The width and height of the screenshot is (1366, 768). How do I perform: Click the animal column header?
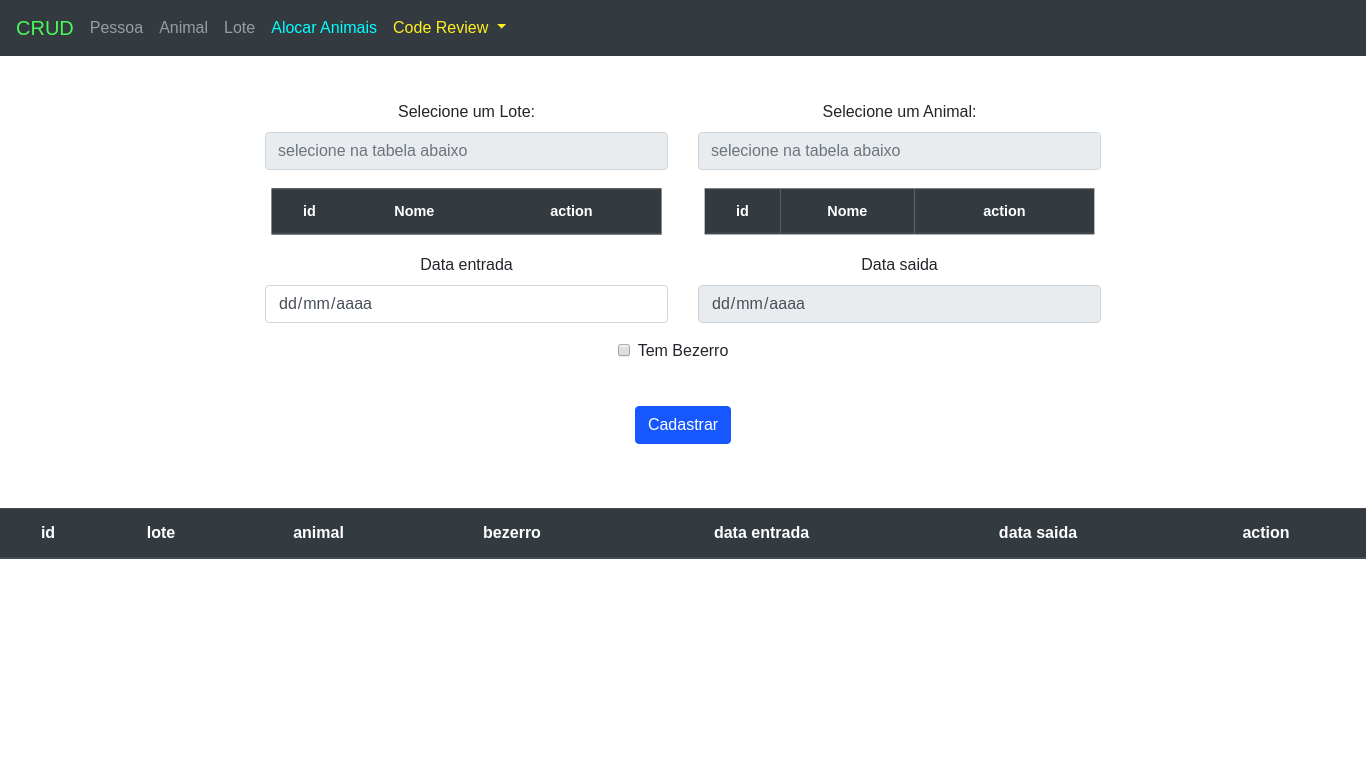pyautogui.click(x=318, y=532)
